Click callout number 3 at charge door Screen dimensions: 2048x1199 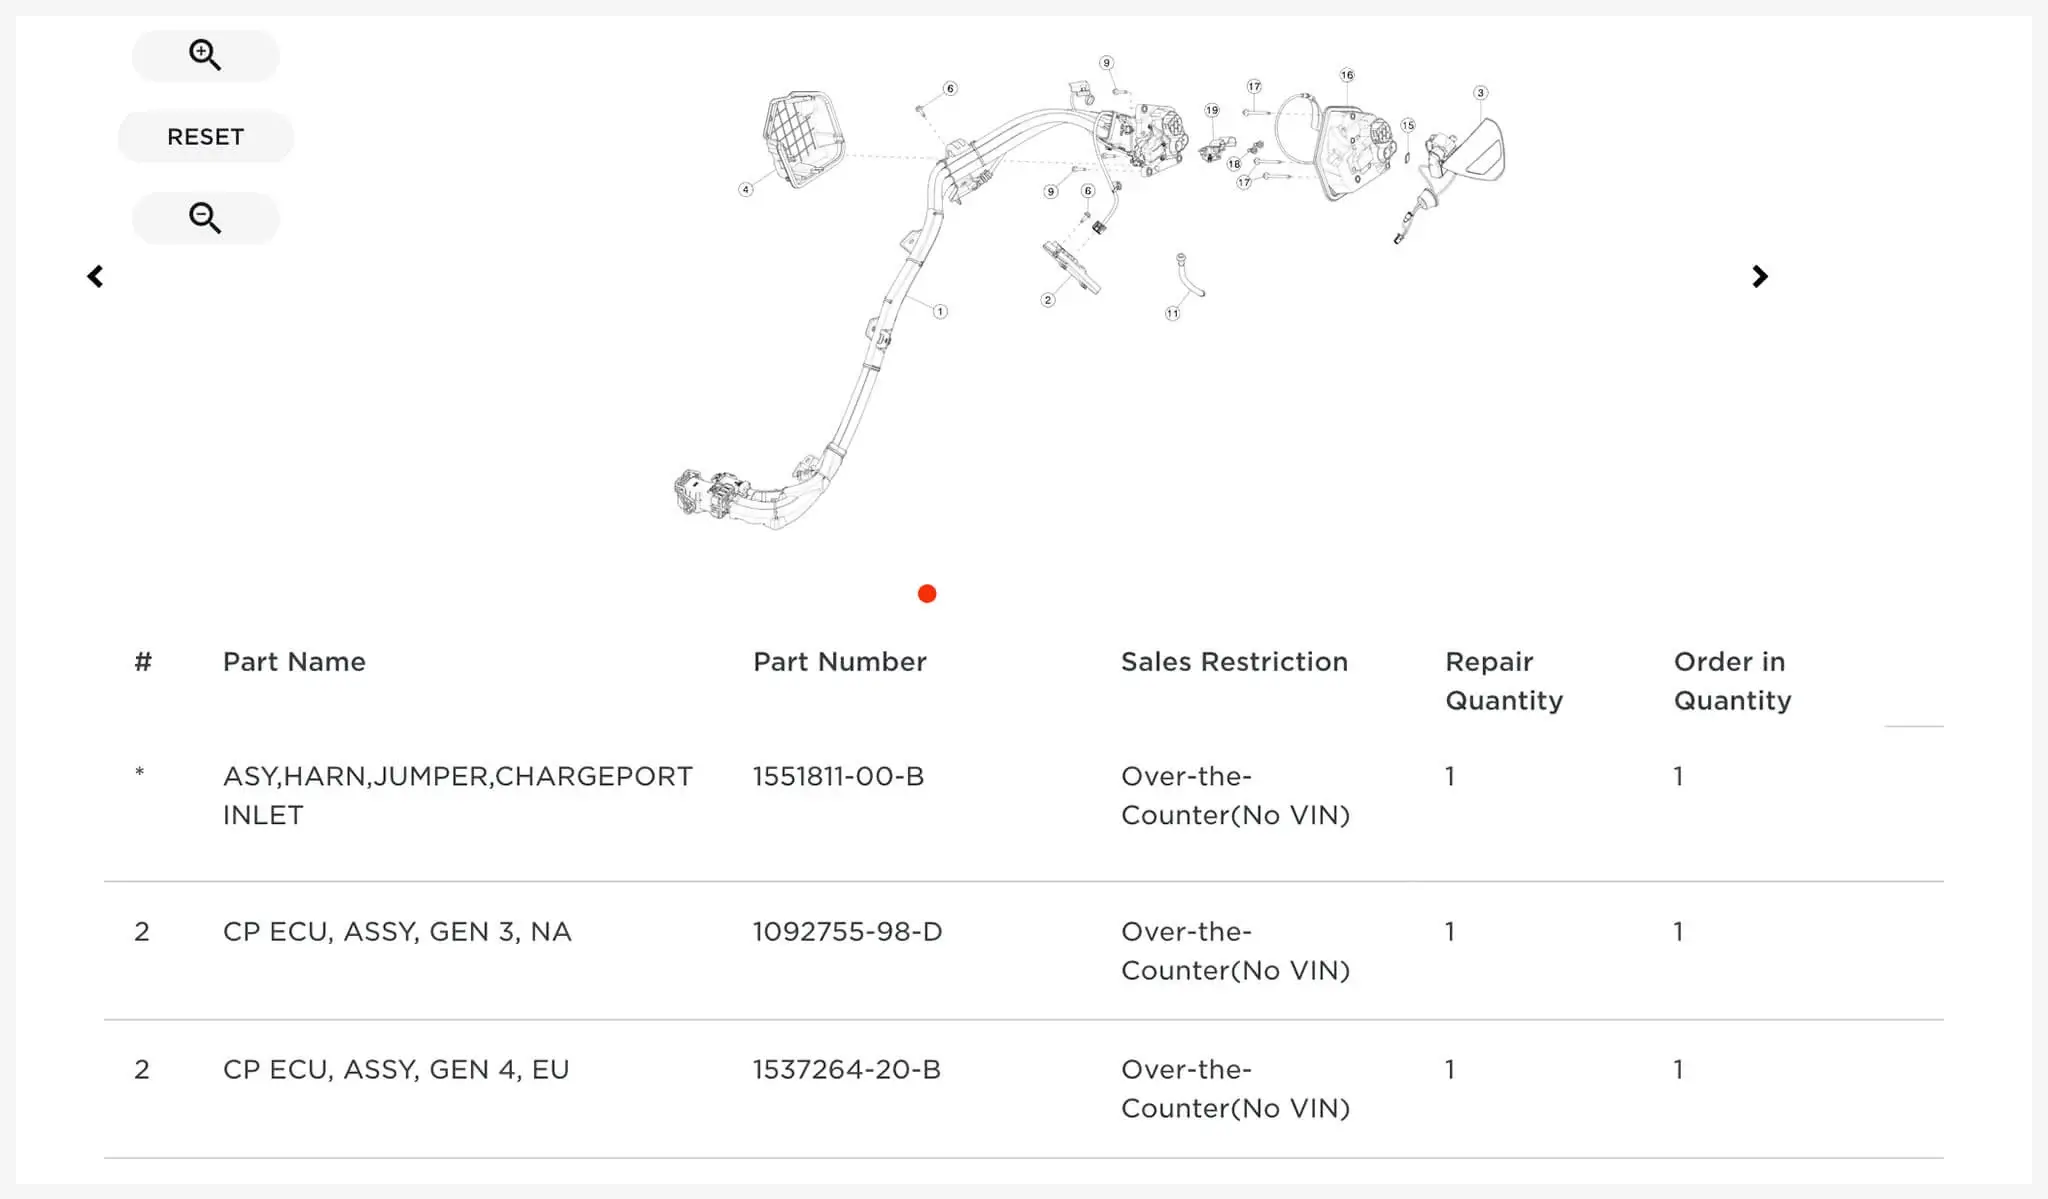pos(1481,93)
